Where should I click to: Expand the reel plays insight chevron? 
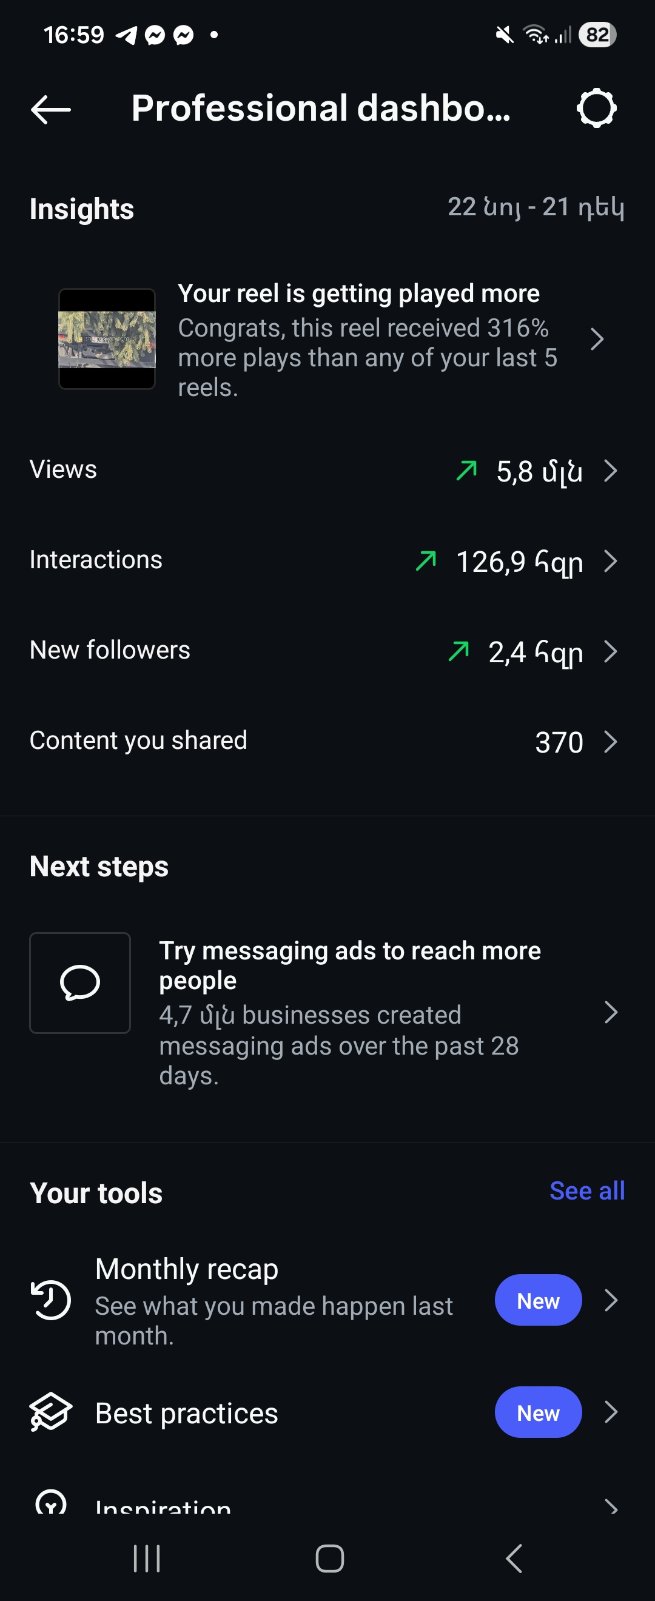597,339
